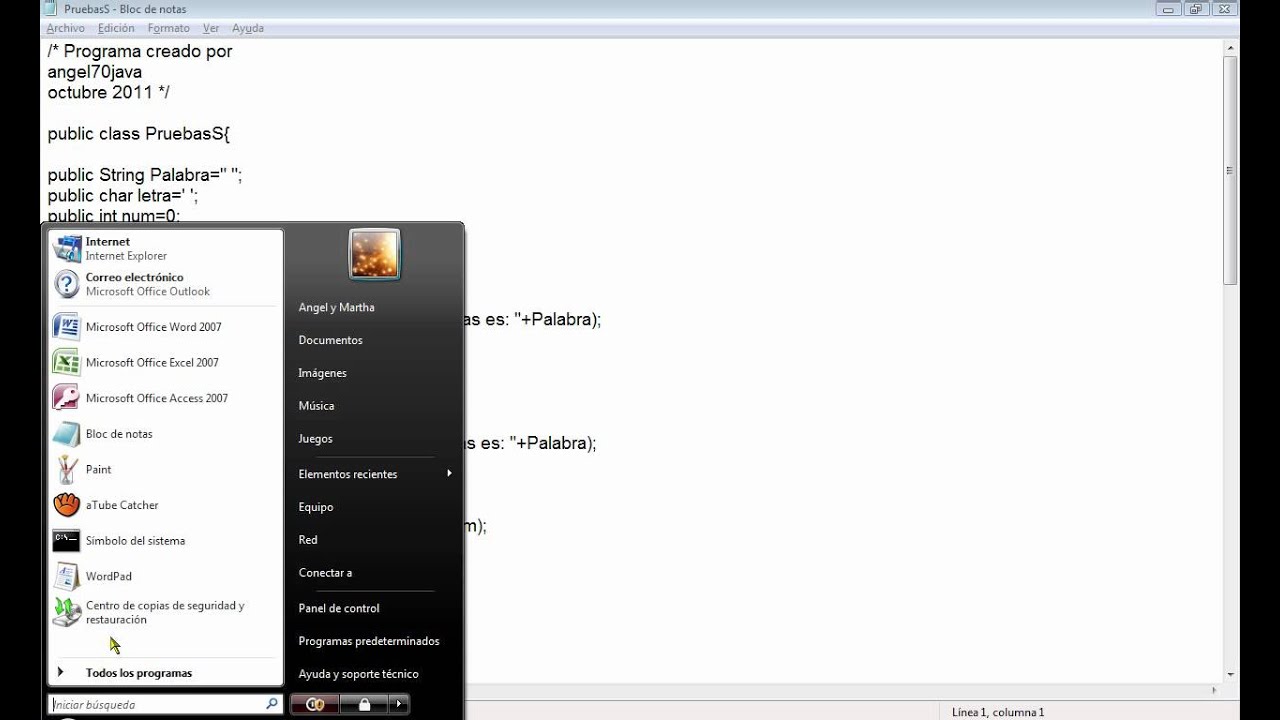Open Angel y Martha user folder
This screenshot has height=720, width=1280.
[336, 307]
